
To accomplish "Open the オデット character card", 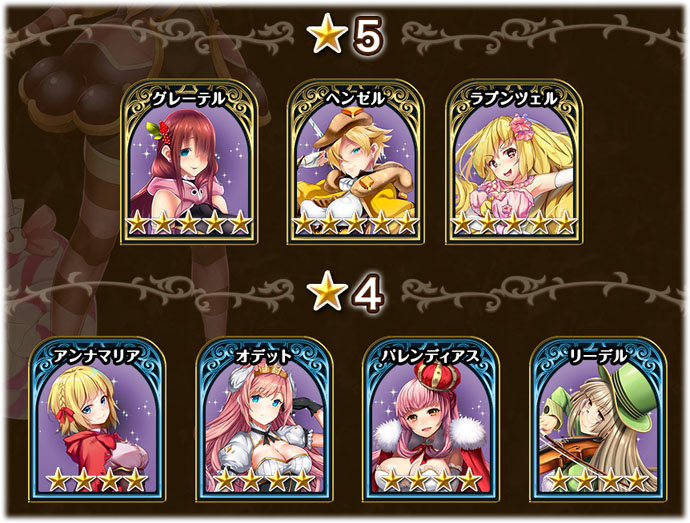I will 264,420.
